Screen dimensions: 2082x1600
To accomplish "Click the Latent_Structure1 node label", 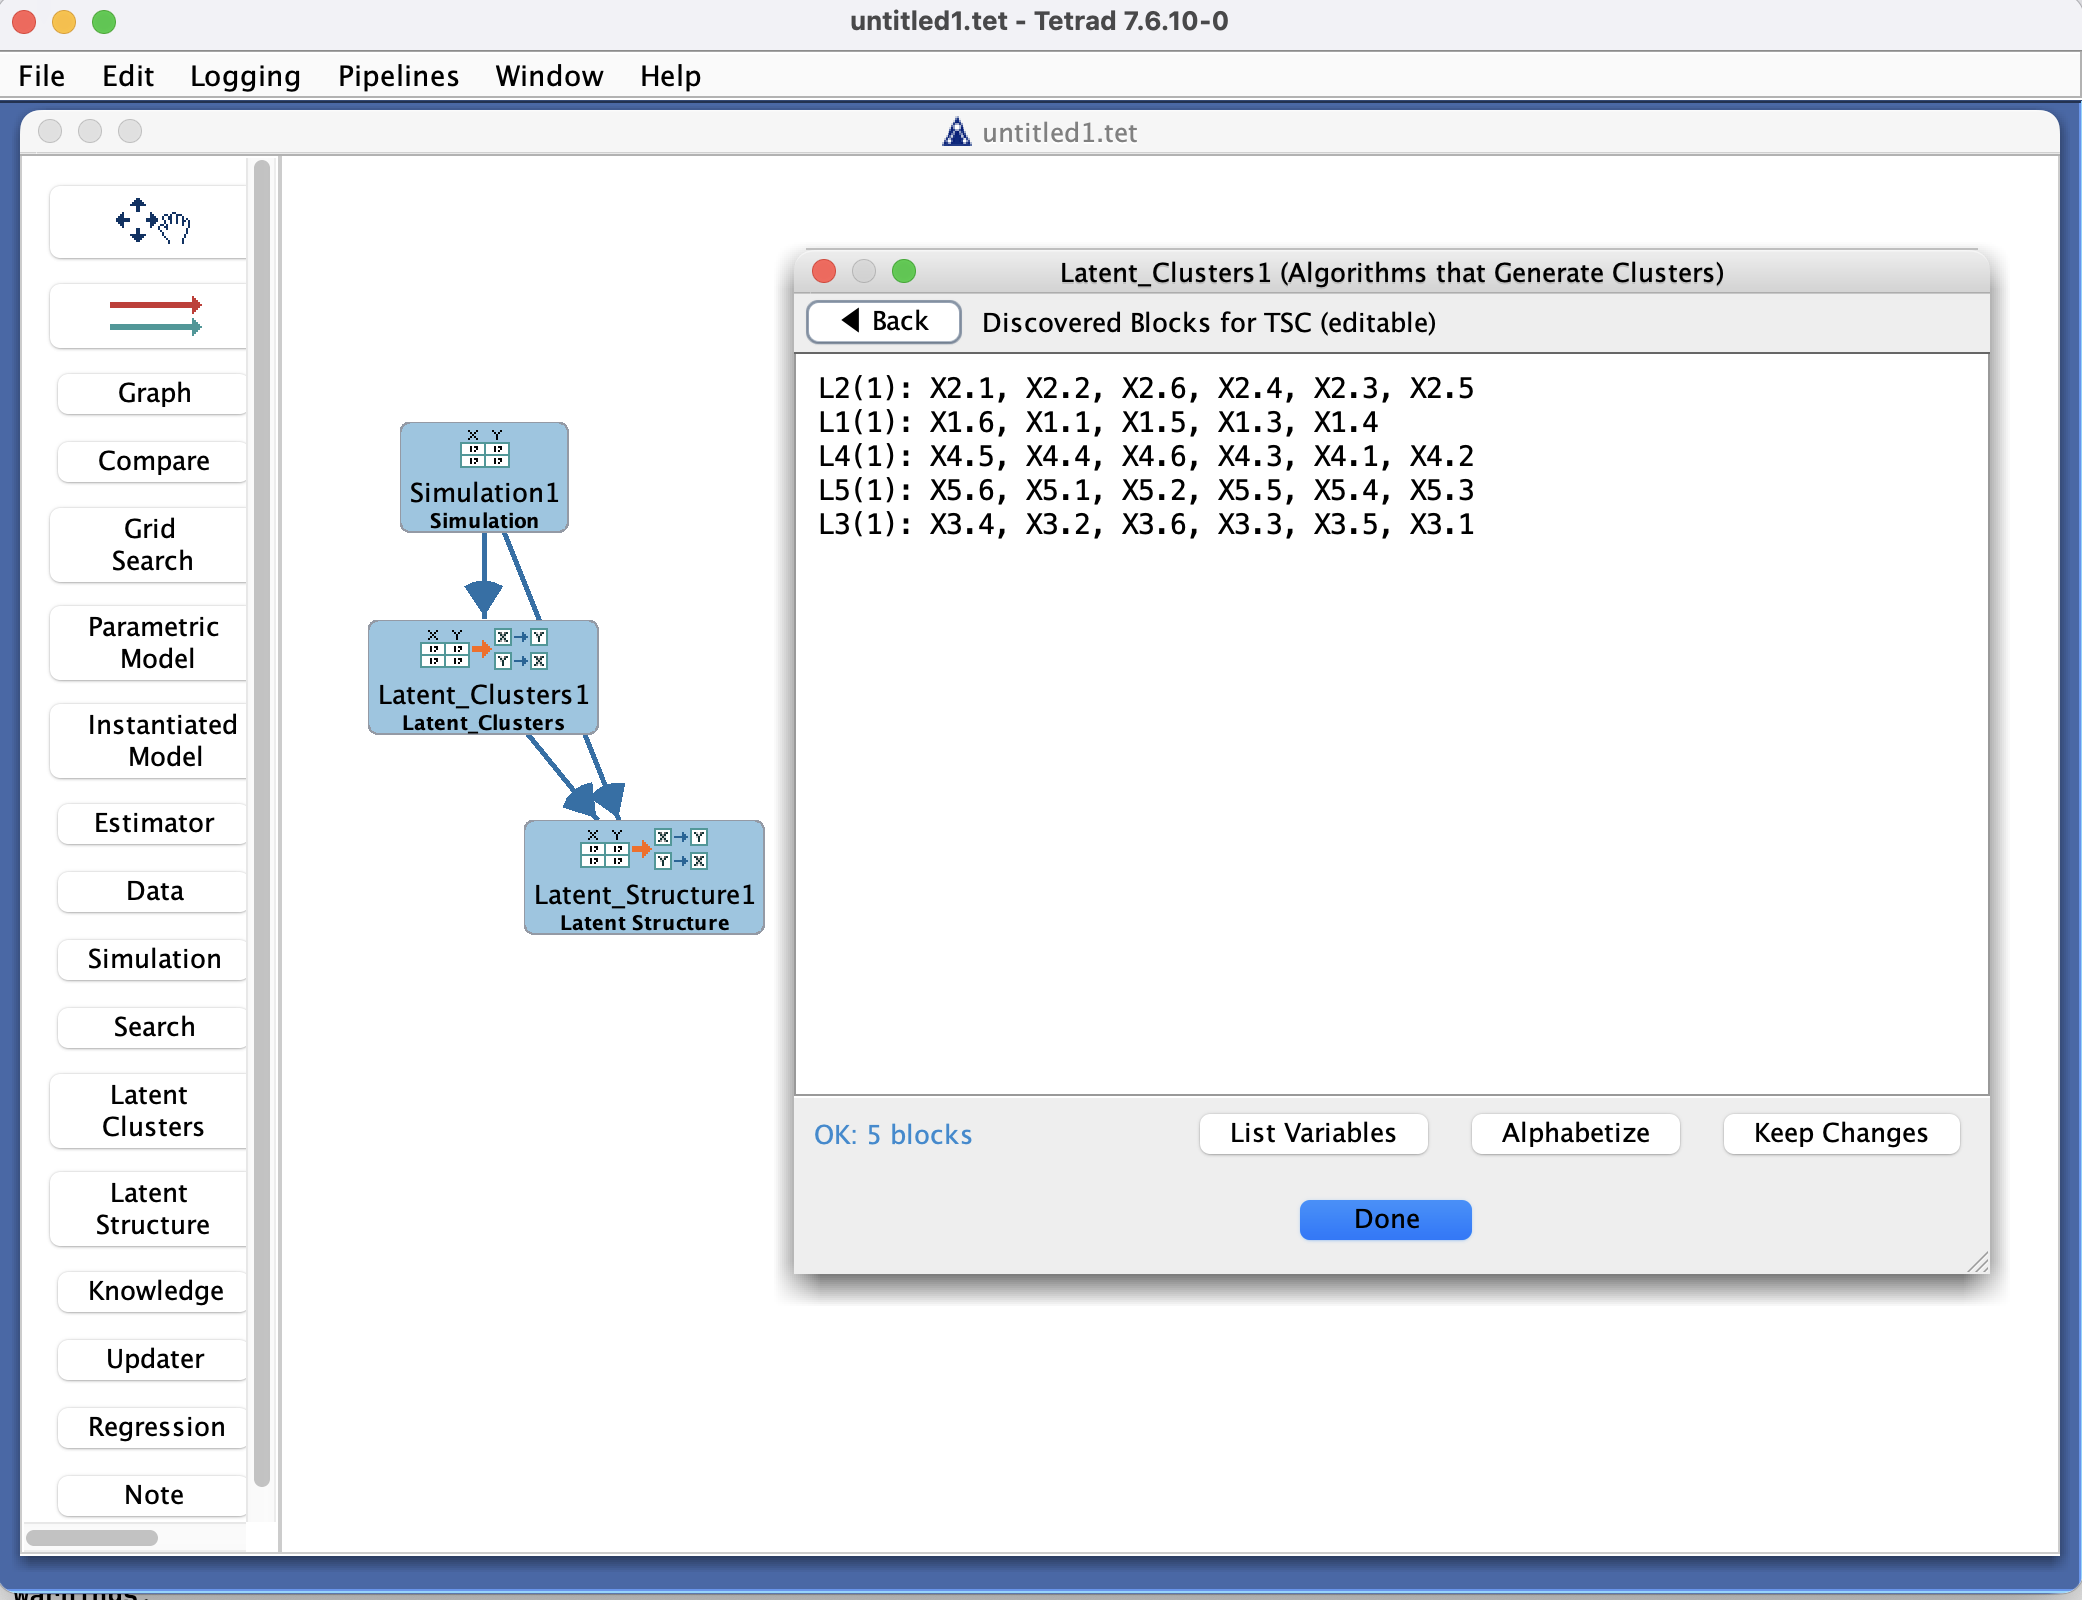I will tap(644, 895).
